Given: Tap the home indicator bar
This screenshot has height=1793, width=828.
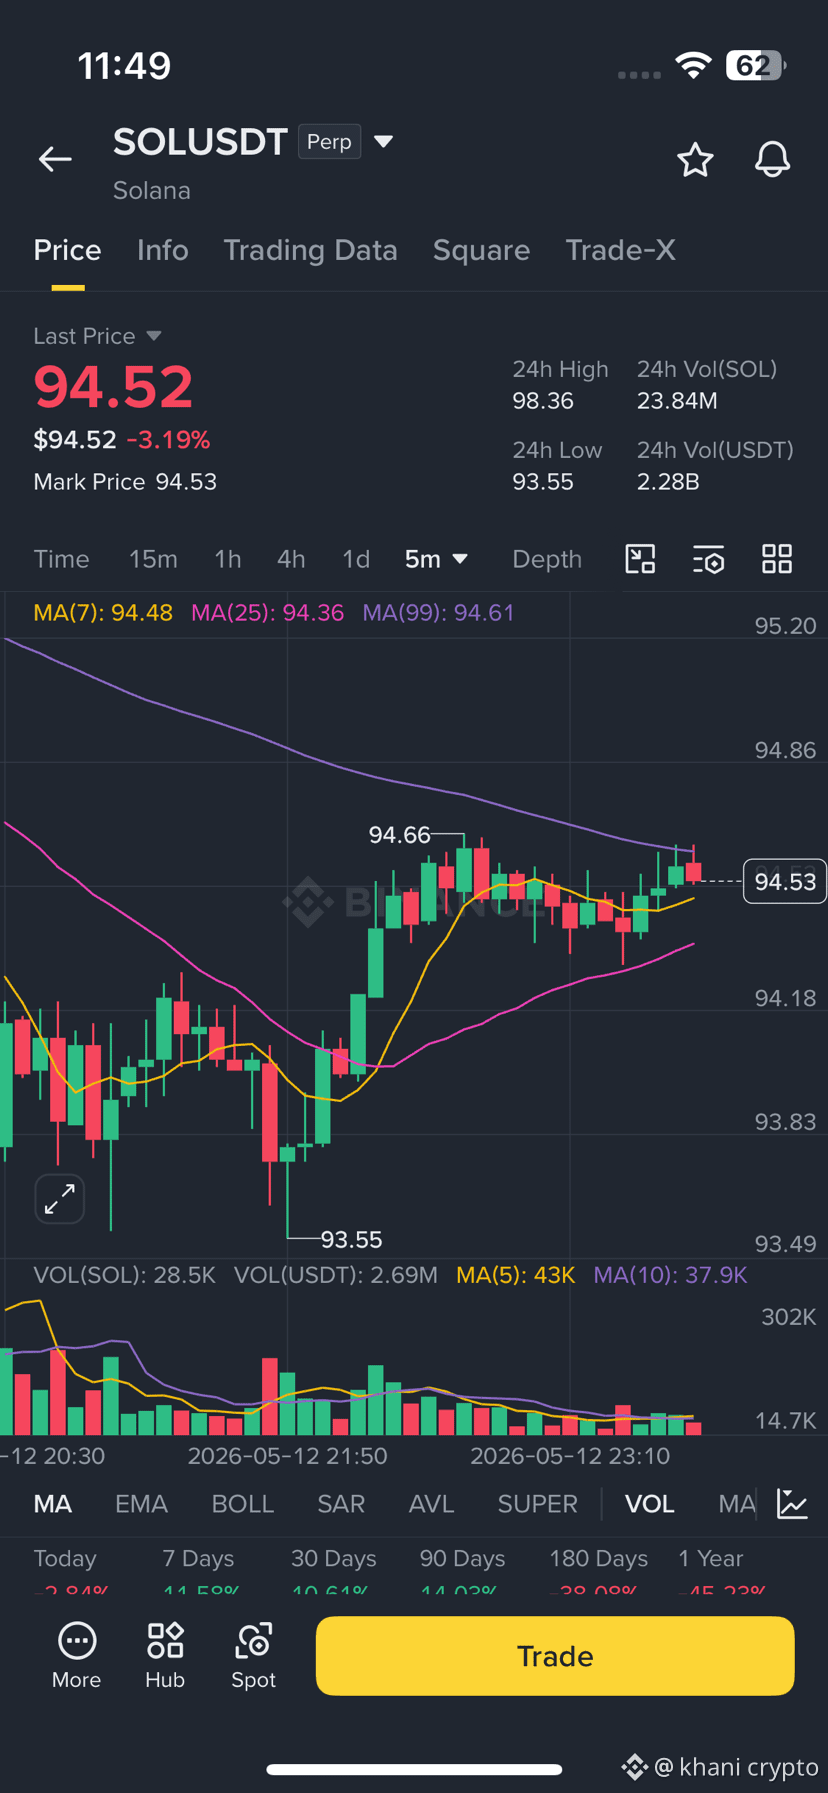Looking at the screenshot, I should coord(414,1769).
